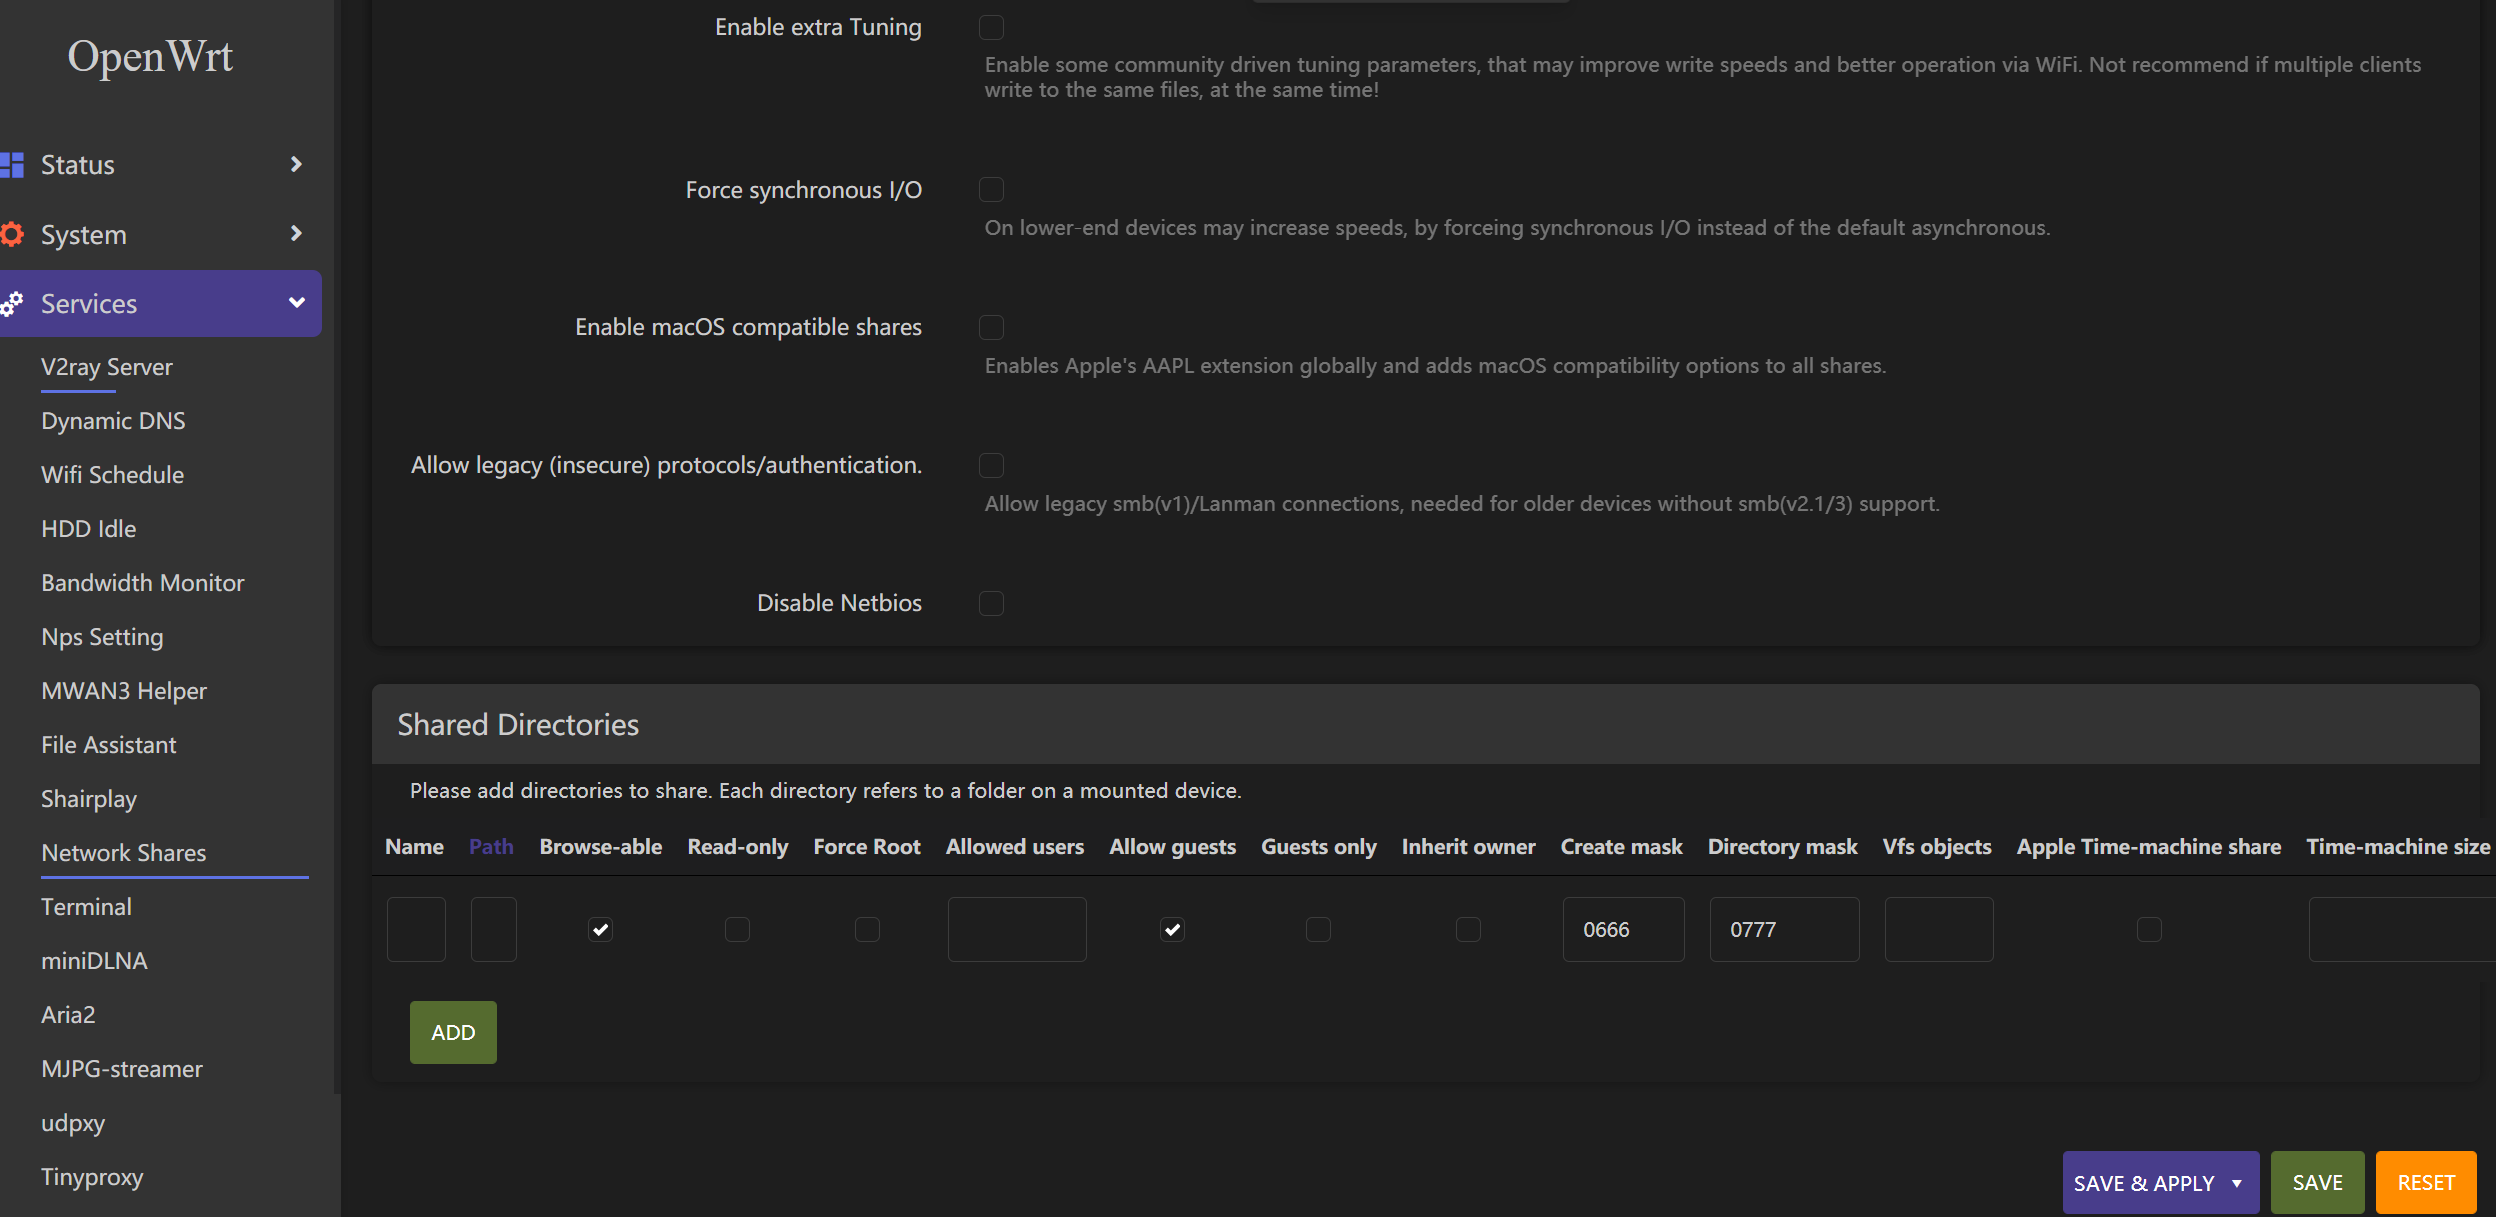This screenshot has height=1217, width=2496.
Task: Open Aria2 page
Action: click(68, 1015)
